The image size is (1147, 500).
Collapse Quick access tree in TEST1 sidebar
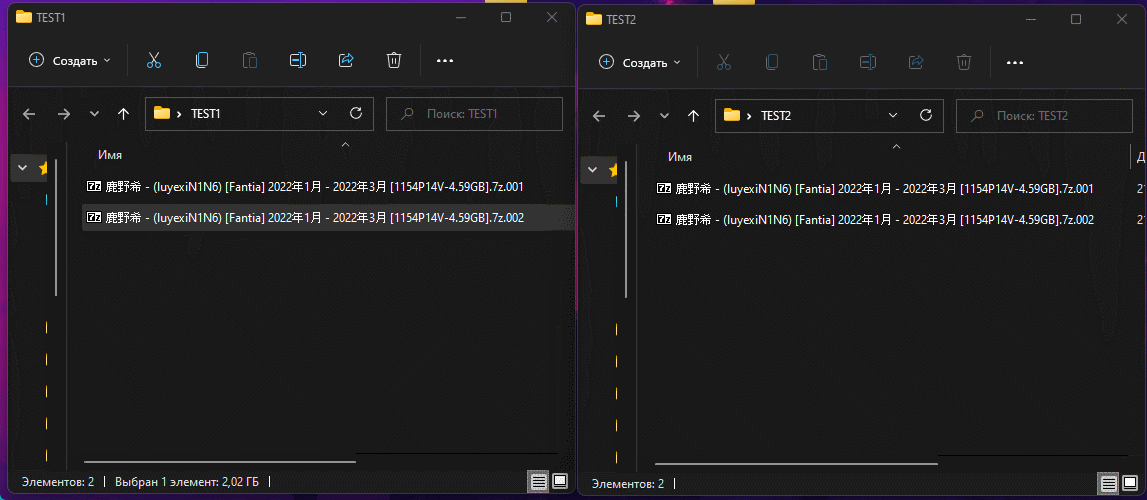22,168
